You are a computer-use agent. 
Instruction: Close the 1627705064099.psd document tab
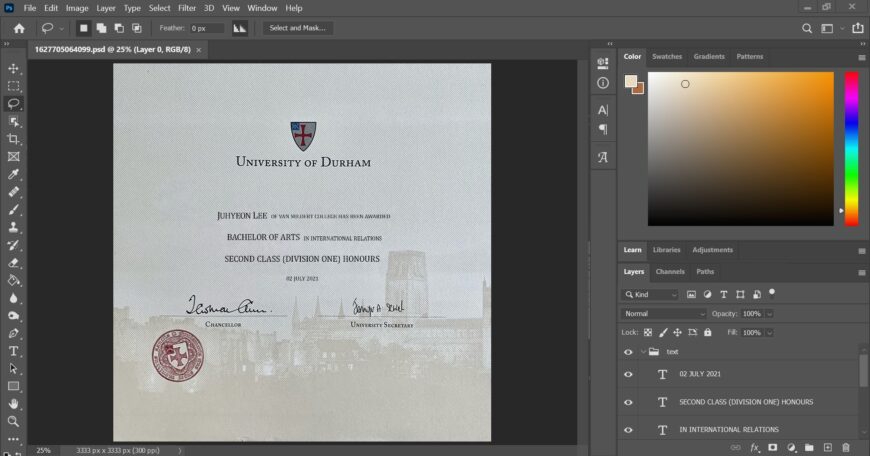pyautogui.click(x=199, y=50)
